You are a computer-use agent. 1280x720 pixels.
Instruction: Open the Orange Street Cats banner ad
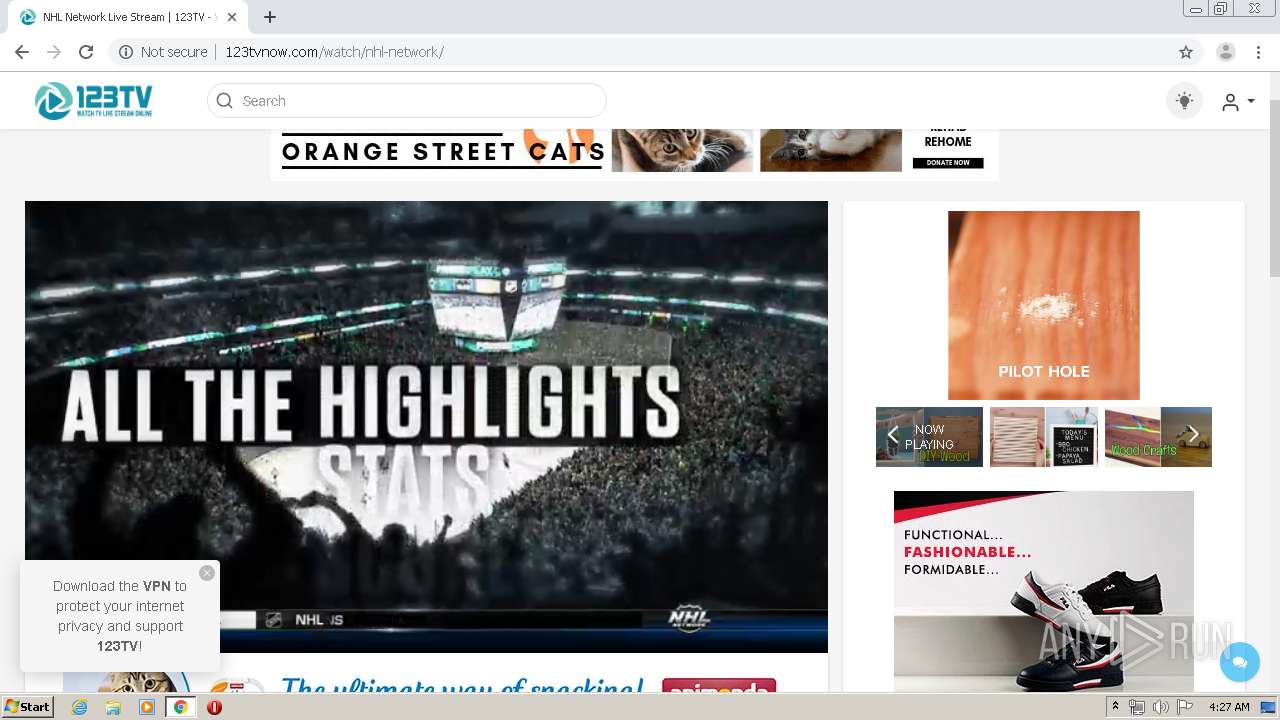(634, 153)
